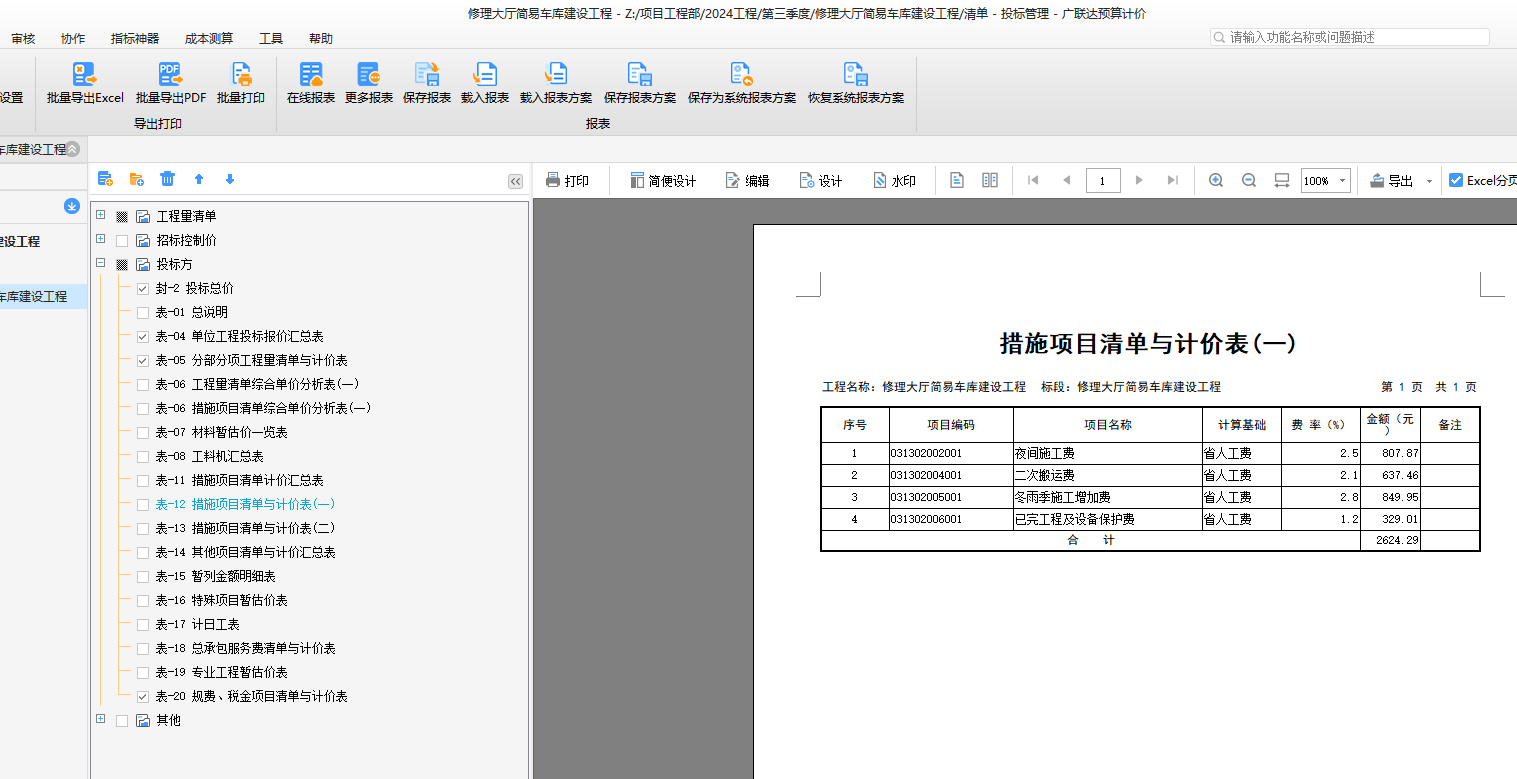This screenshot has height=779, width=1517.
Task: Go to last page icon
Action: 1172,180
